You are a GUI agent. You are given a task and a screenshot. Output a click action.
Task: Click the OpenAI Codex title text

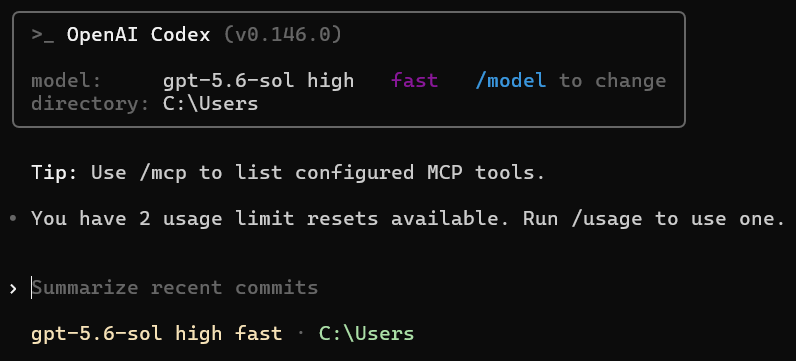[x=139, y=35]
